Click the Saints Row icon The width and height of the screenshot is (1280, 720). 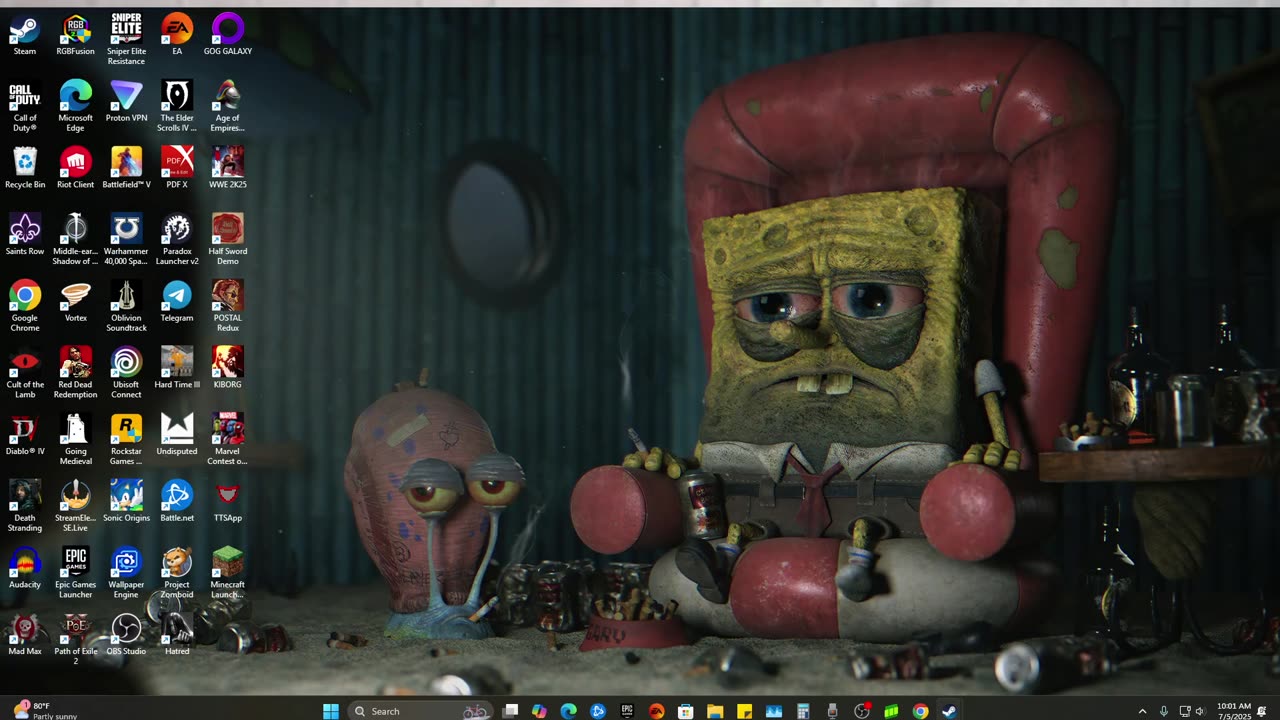[25, 235]
